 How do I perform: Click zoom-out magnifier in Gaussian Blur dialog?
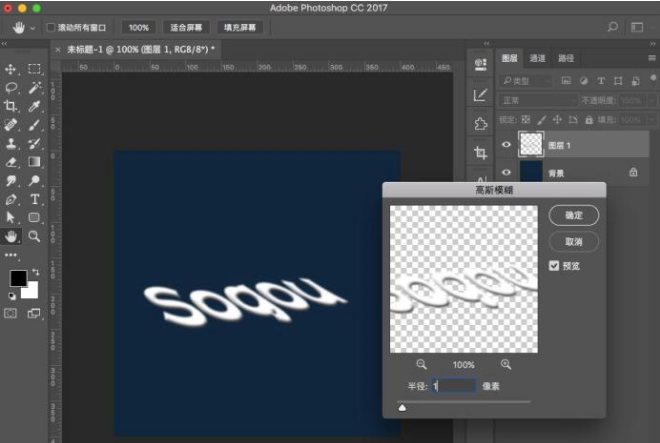click(x=421, y=365)
